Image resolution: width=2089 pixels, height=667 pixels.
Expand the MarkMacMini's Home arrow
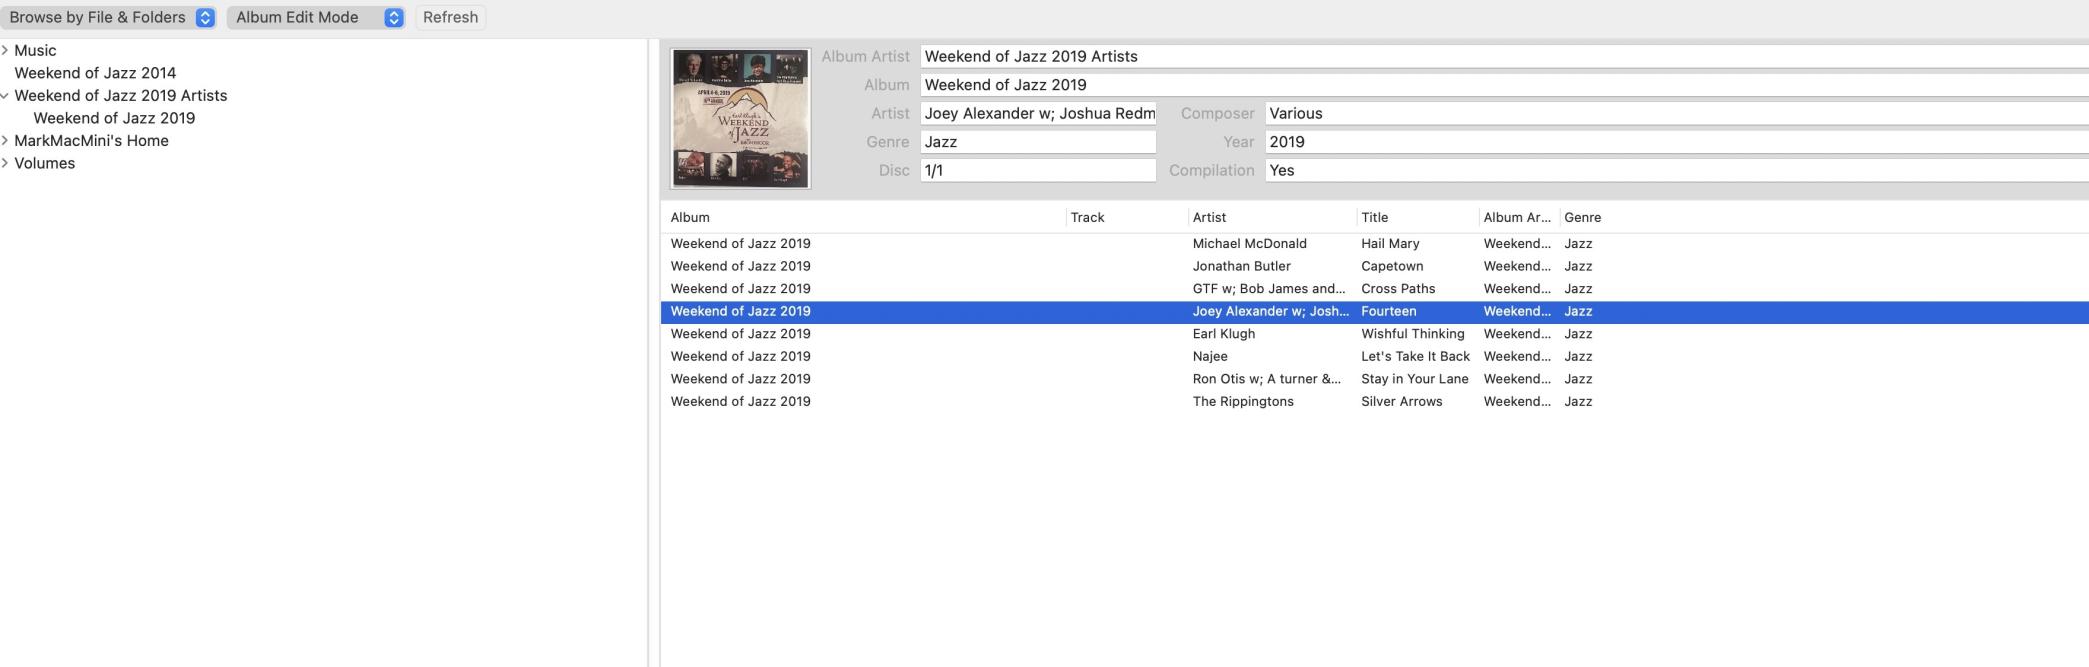(5, 141)
